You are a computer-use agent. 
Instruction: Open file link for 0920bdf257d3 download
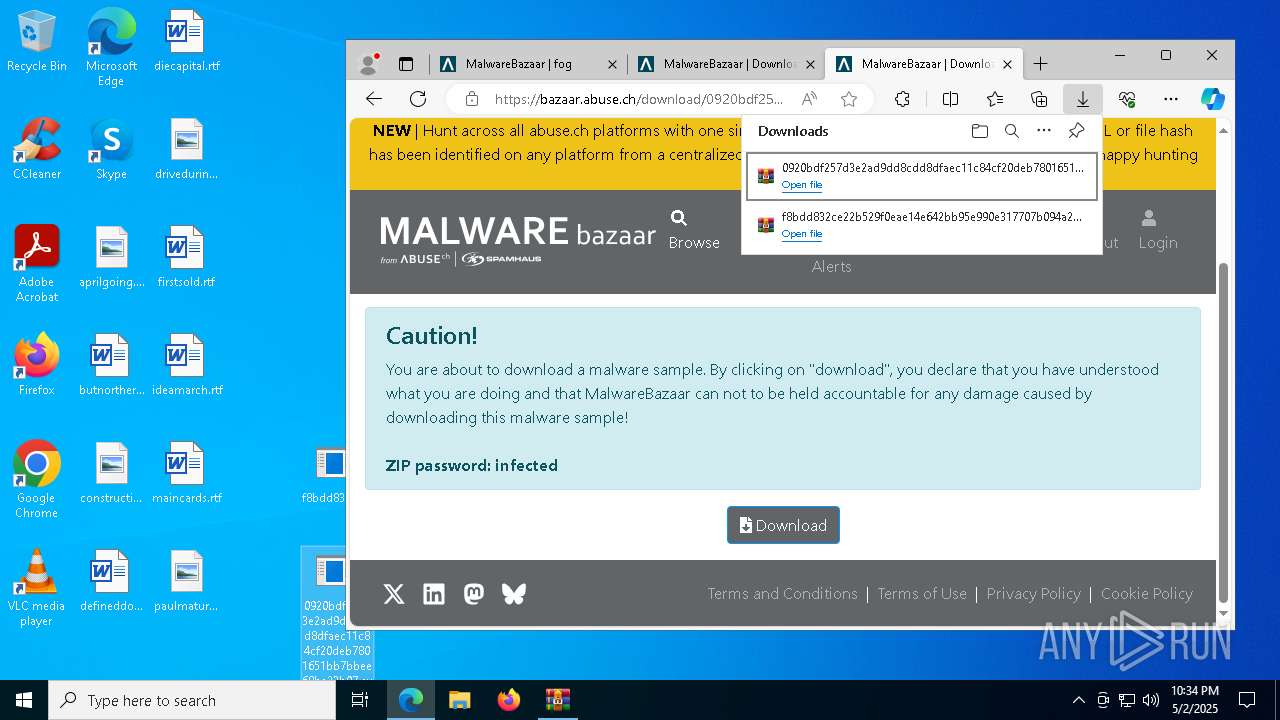(802, 185)
